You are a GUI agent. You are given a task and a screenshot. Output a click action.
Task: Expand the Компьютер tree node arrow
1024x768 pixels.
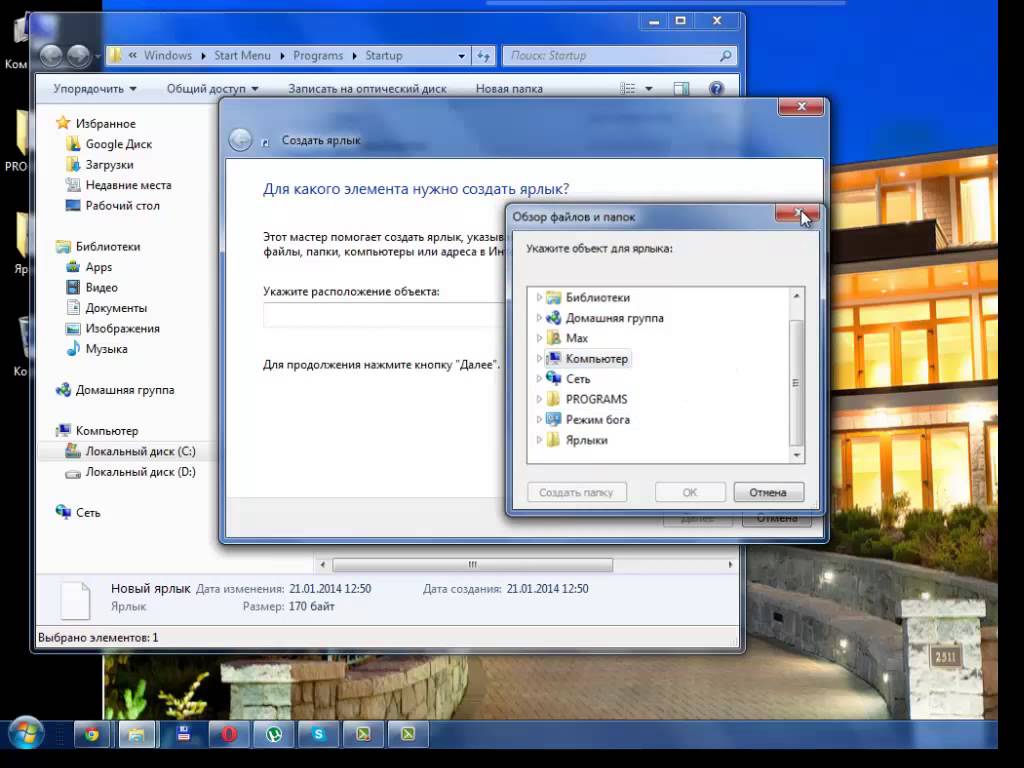(x=539, y=359)
